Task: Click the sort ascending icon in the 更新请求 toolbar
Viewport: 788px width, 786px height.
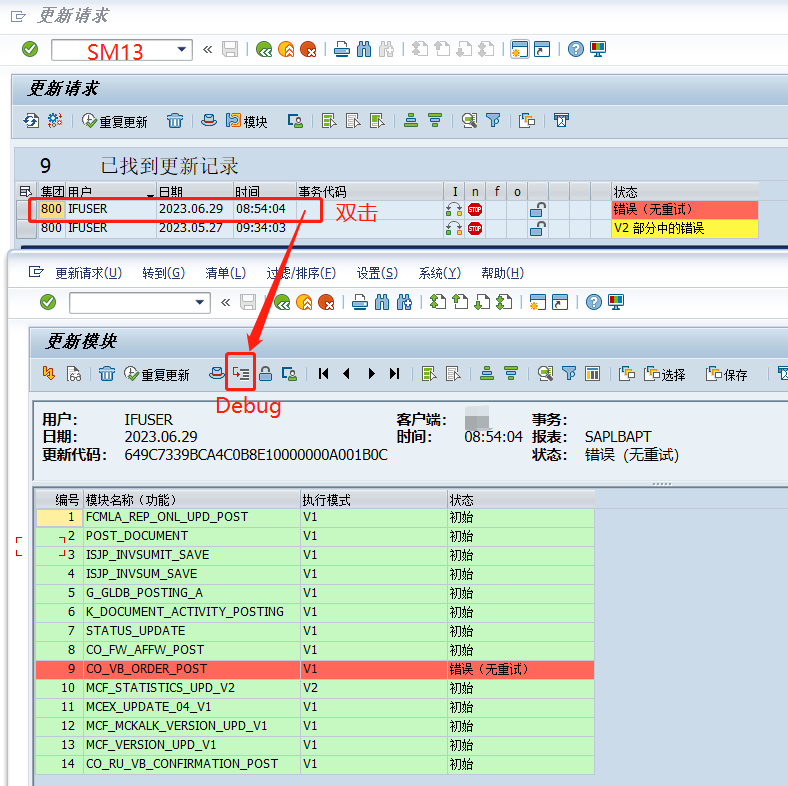Action: pyautogui.click(x=411, y=121)
